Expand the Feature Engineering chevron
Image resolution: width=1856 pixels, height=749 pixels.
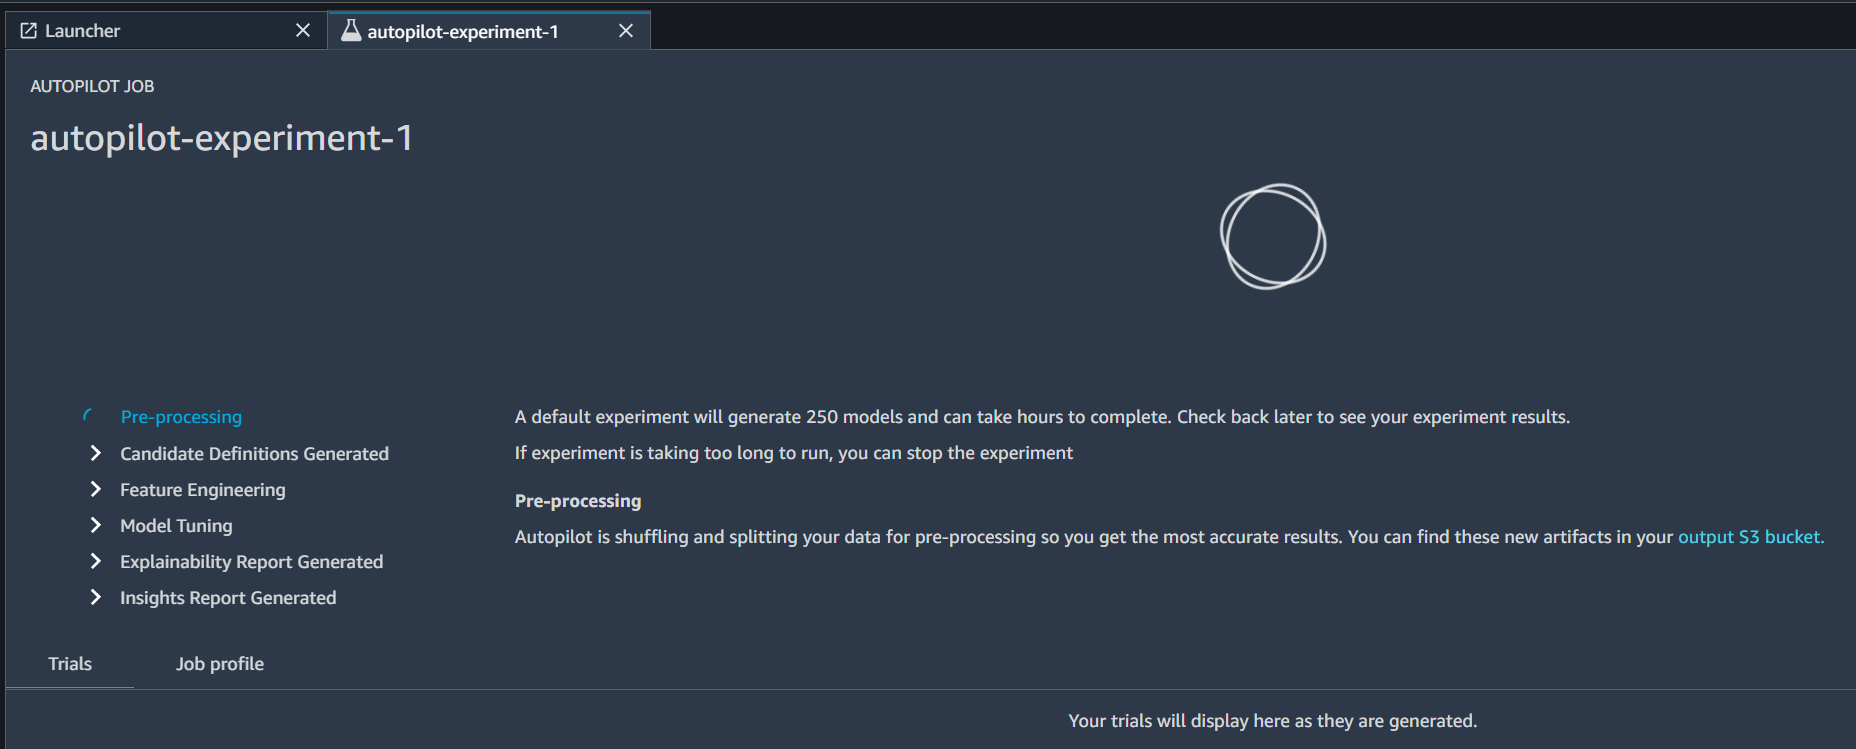[96, 489]
